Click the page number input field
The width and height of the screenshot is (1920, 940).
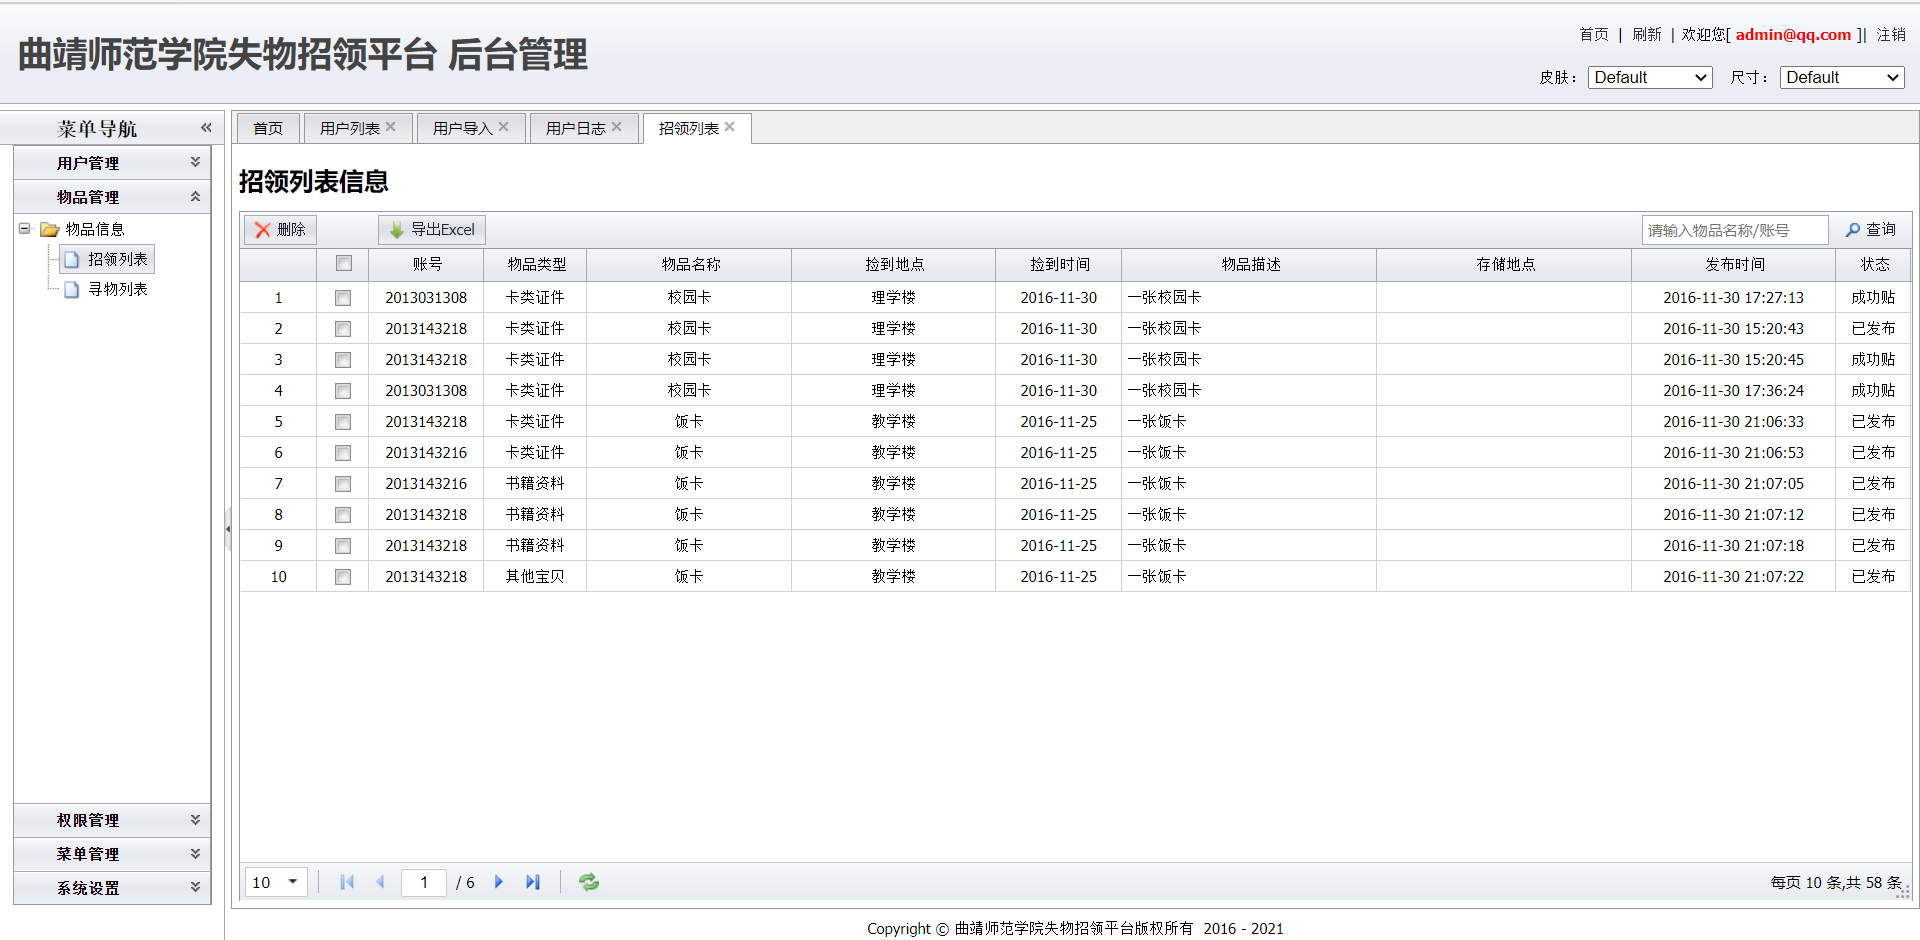coord(424,882)
